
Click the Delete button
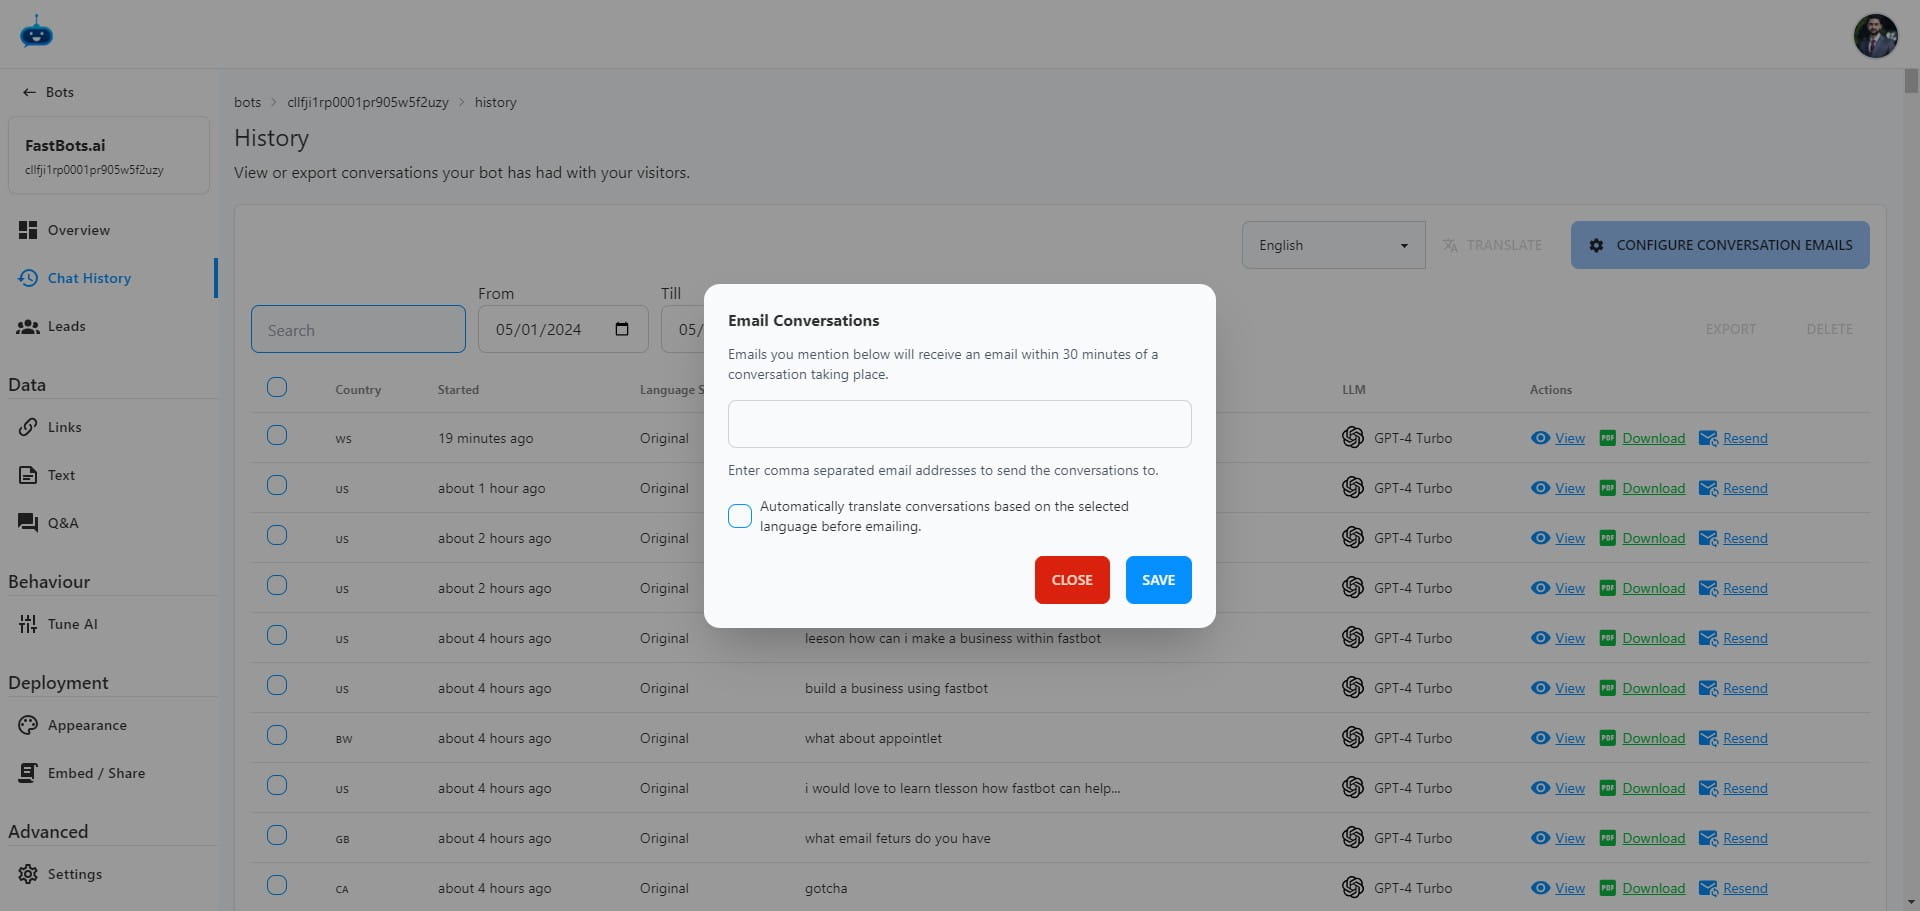point(1829,329)
